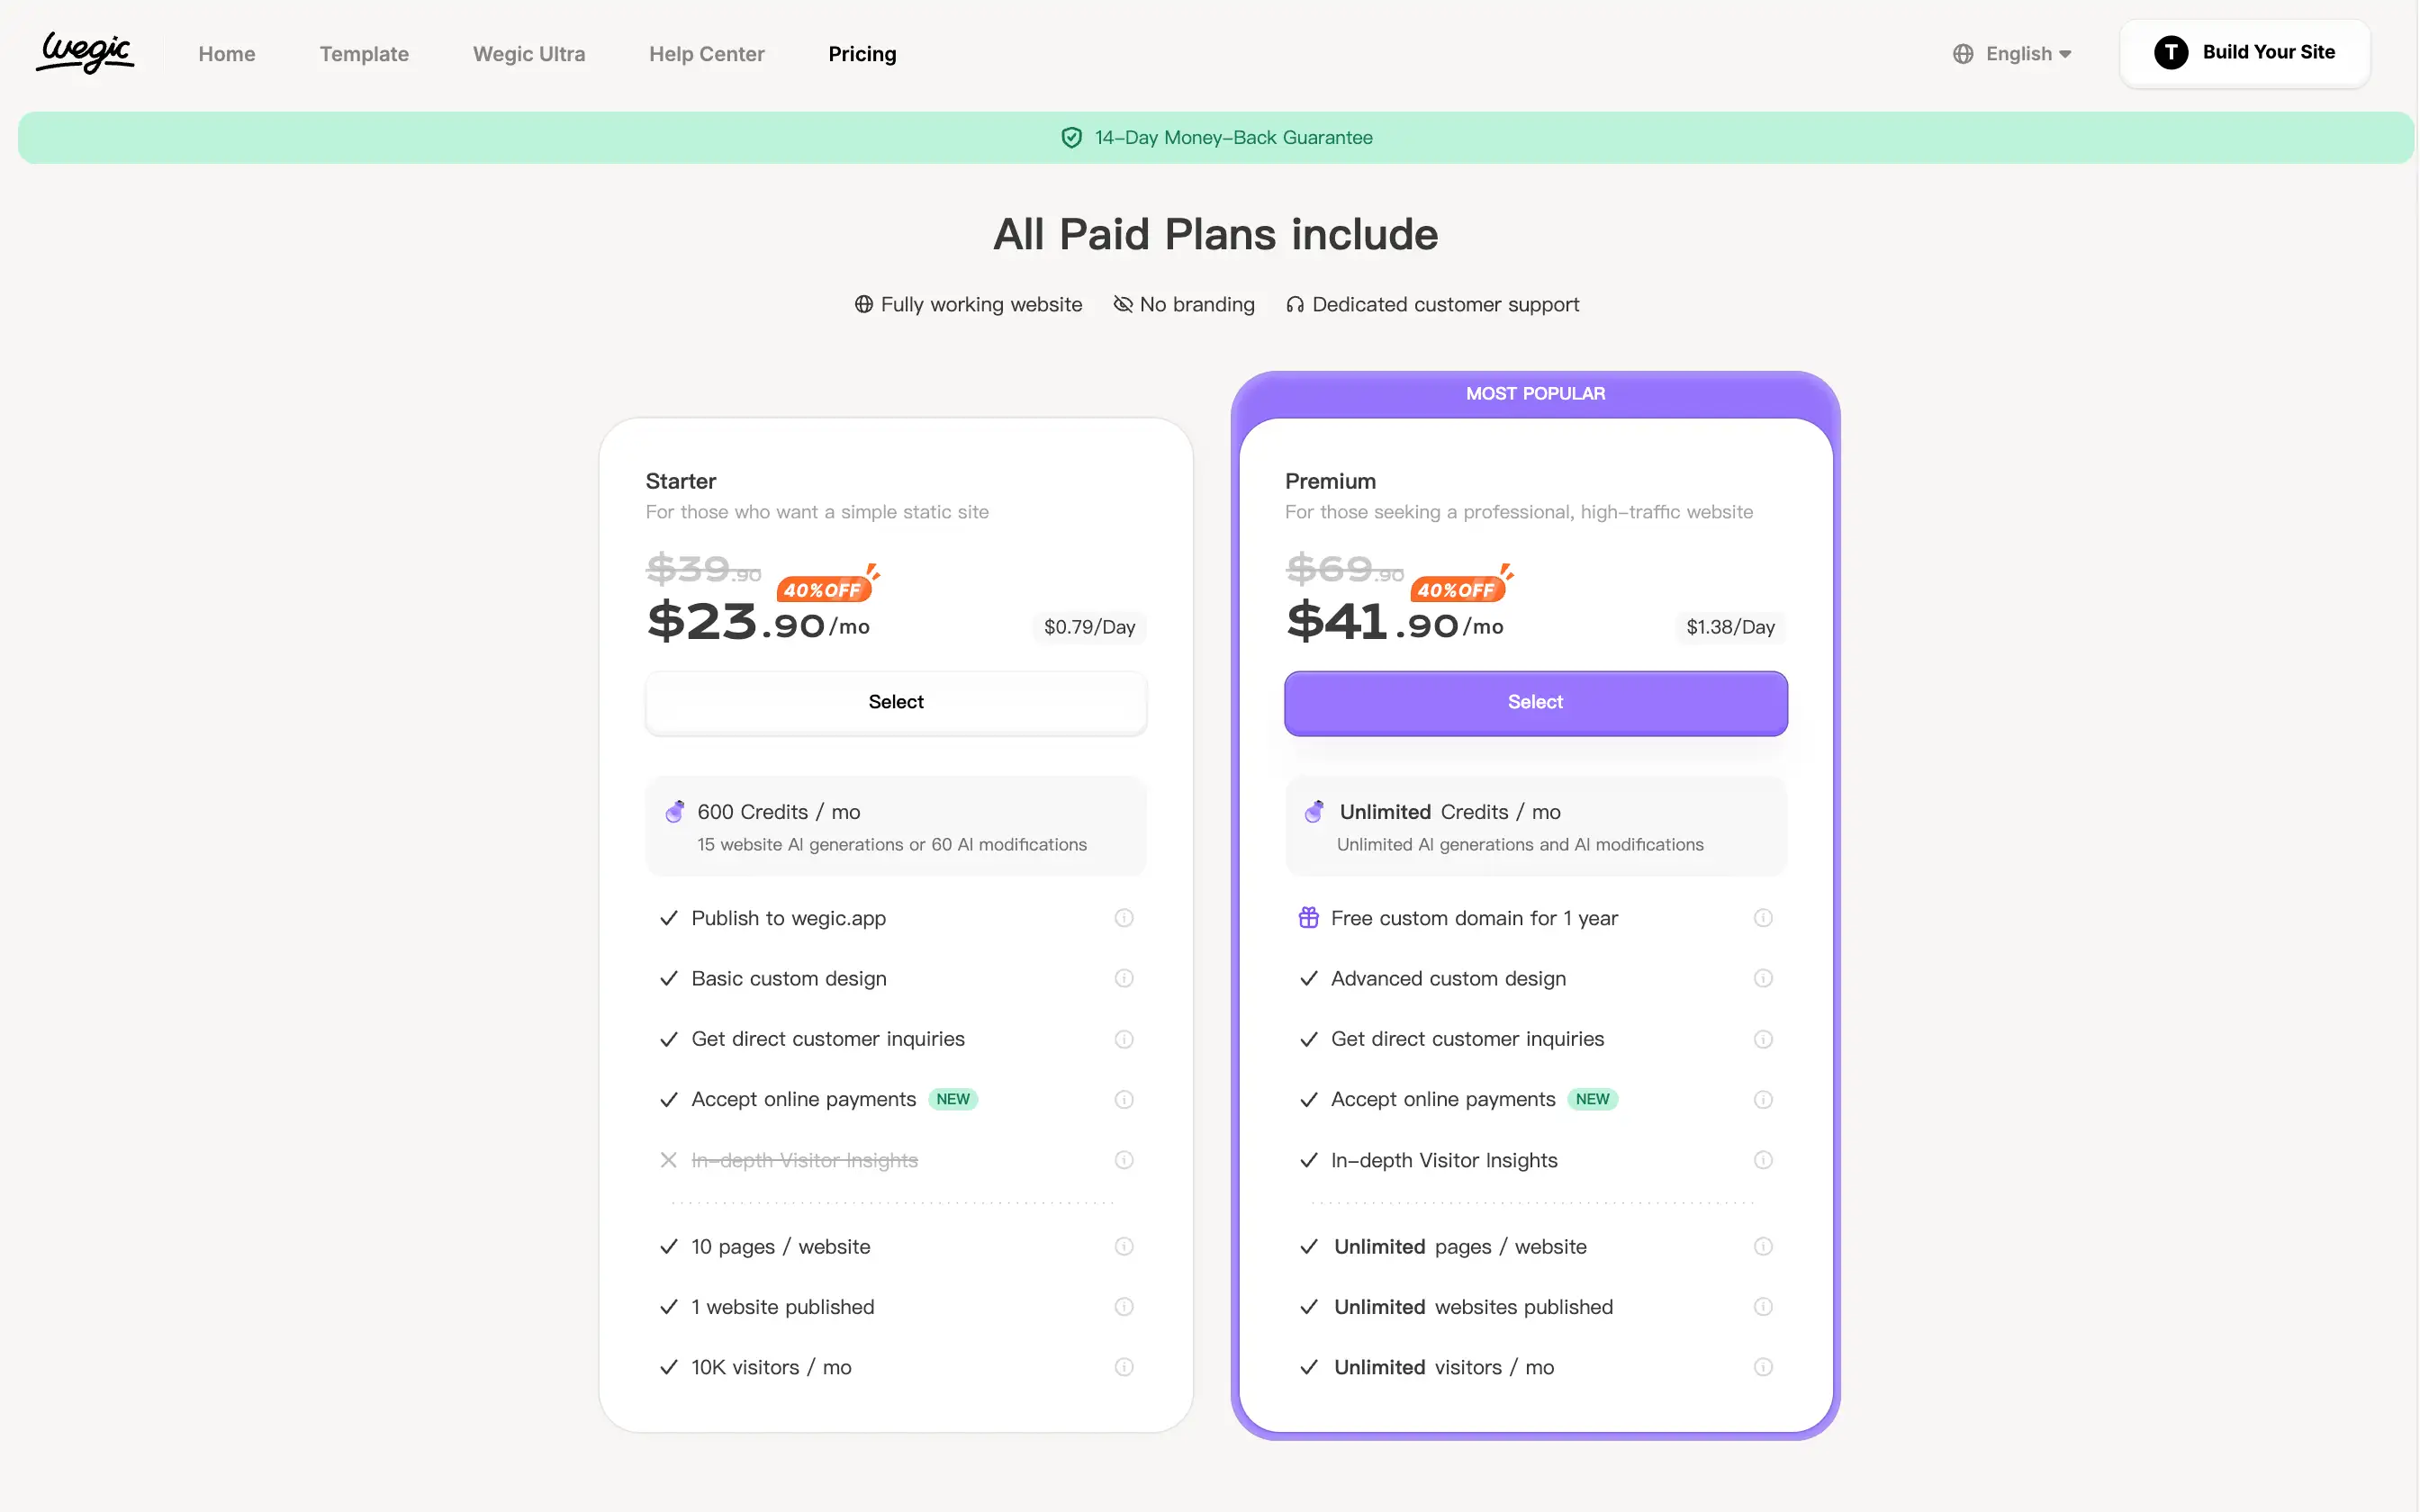Navigate to Home in the navbar
This screenshot has height=1512, width=2420.
coord(227,54)
